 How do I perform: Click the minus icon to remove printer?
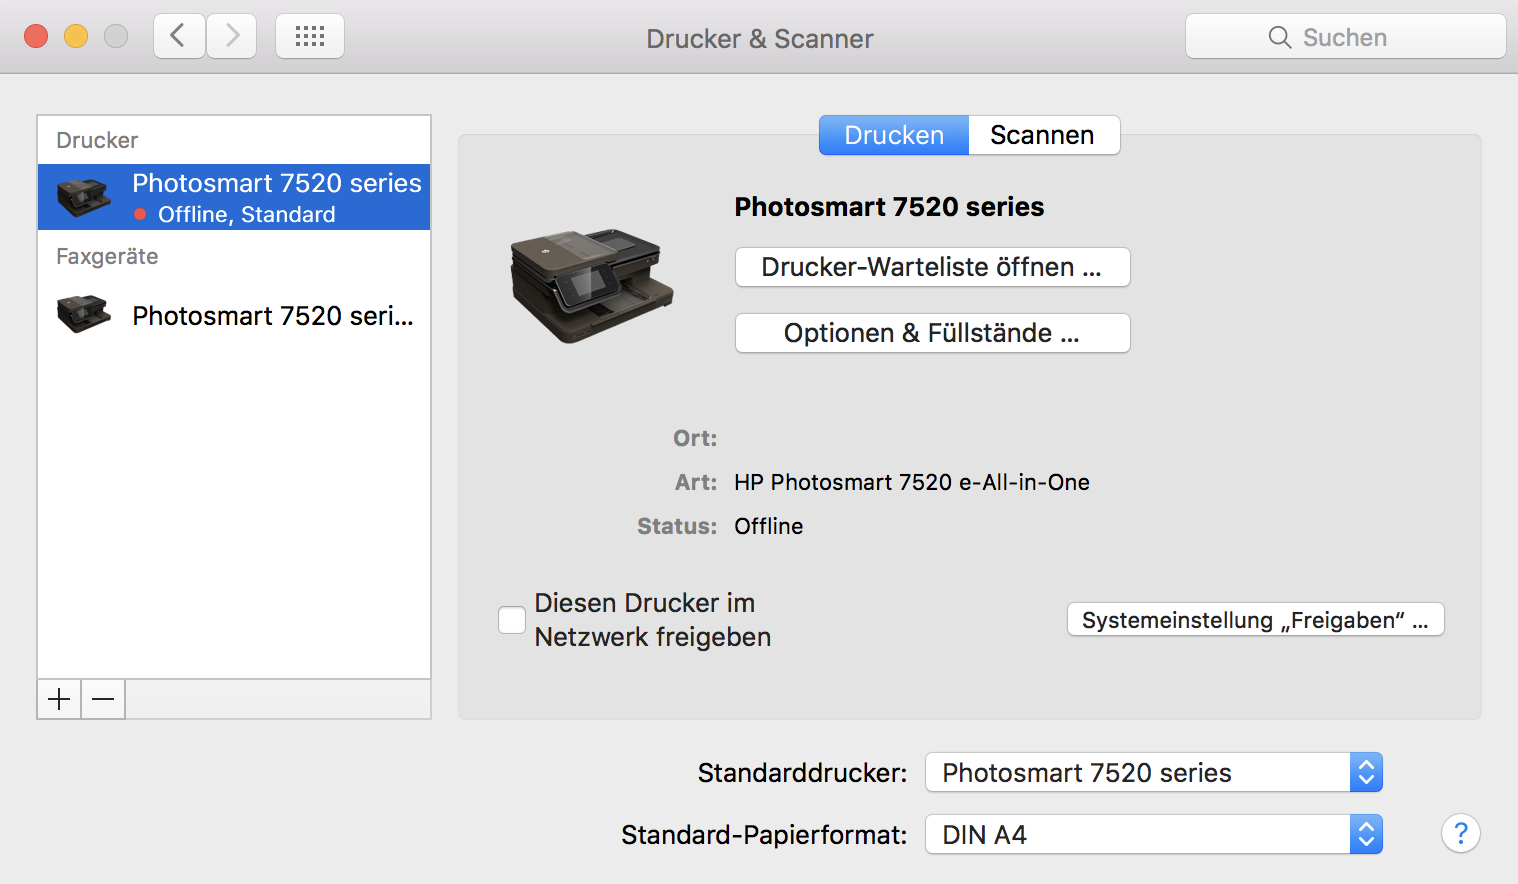point(103,699)
